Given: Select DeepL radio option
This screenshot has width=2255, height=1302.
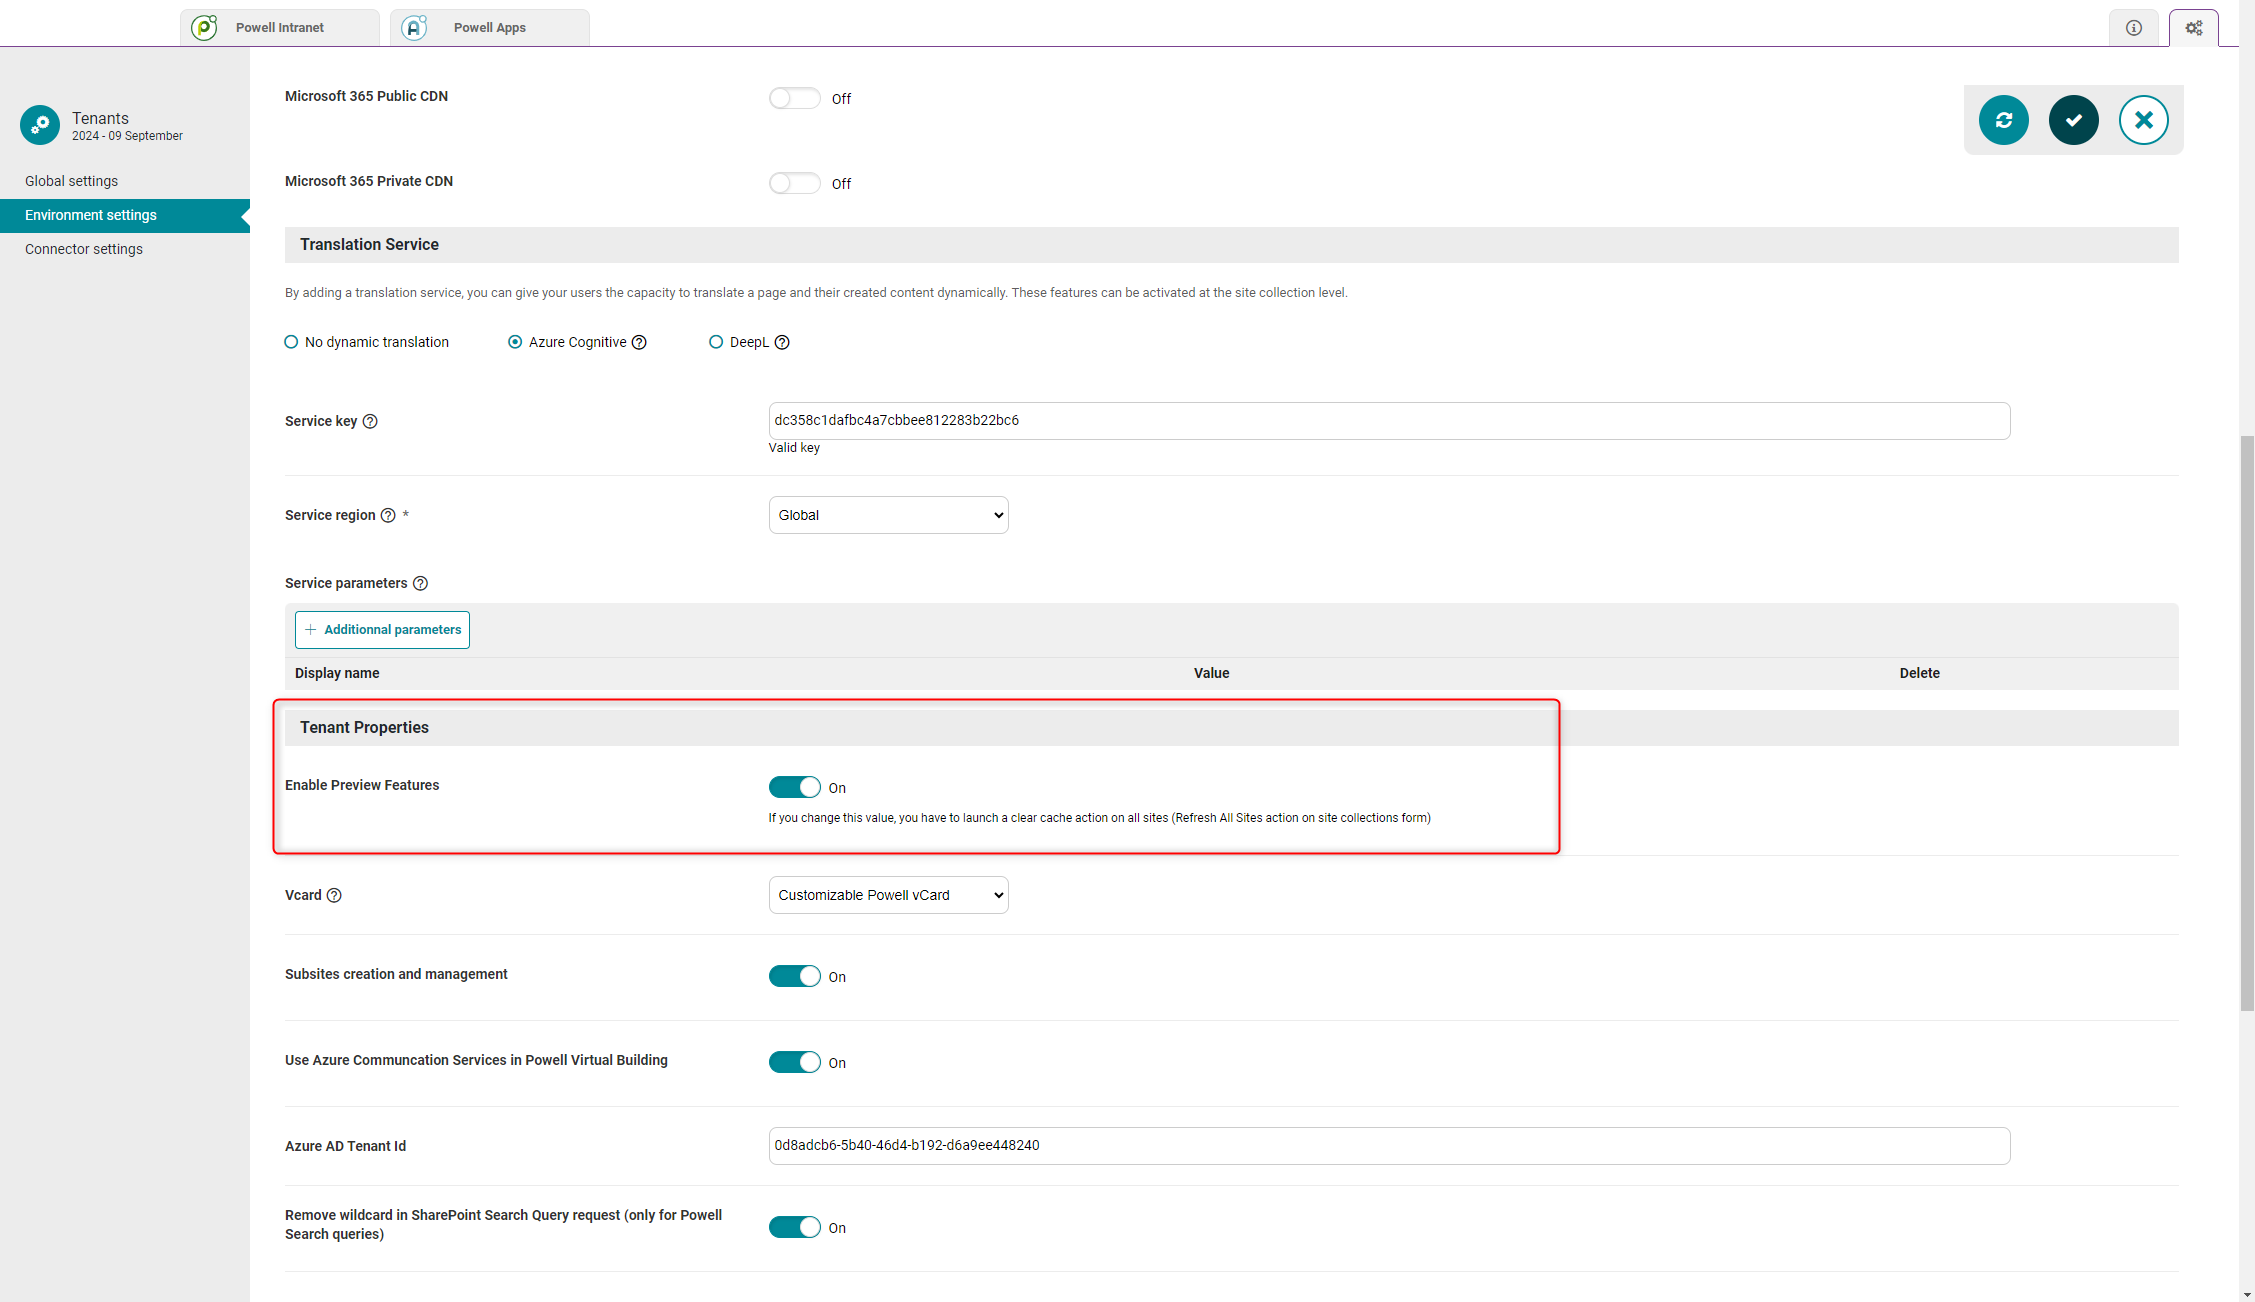Looking at the screenshot, I should point(716,342).
